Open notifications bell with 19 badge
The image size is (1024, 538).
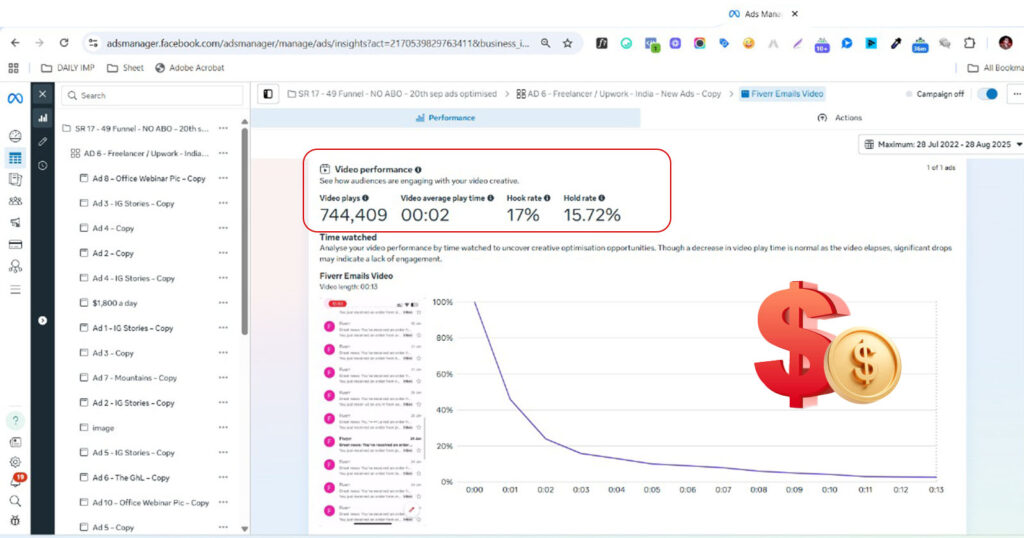click(x=16, y=481)
